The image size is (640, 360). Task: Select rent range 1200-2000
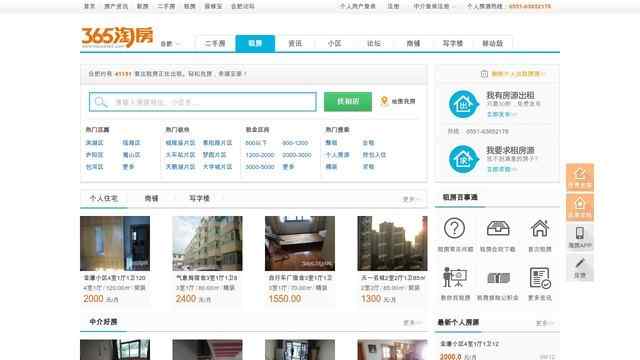(260, 155)
